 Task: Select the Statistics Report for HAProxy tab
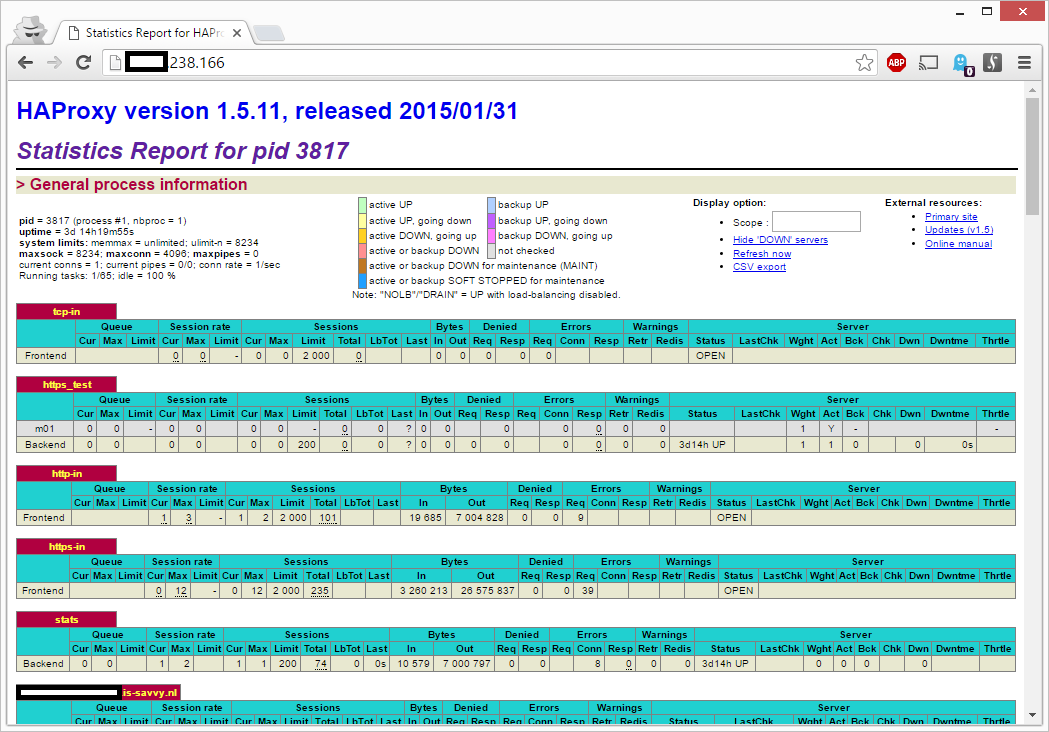(x=155, y=33)
